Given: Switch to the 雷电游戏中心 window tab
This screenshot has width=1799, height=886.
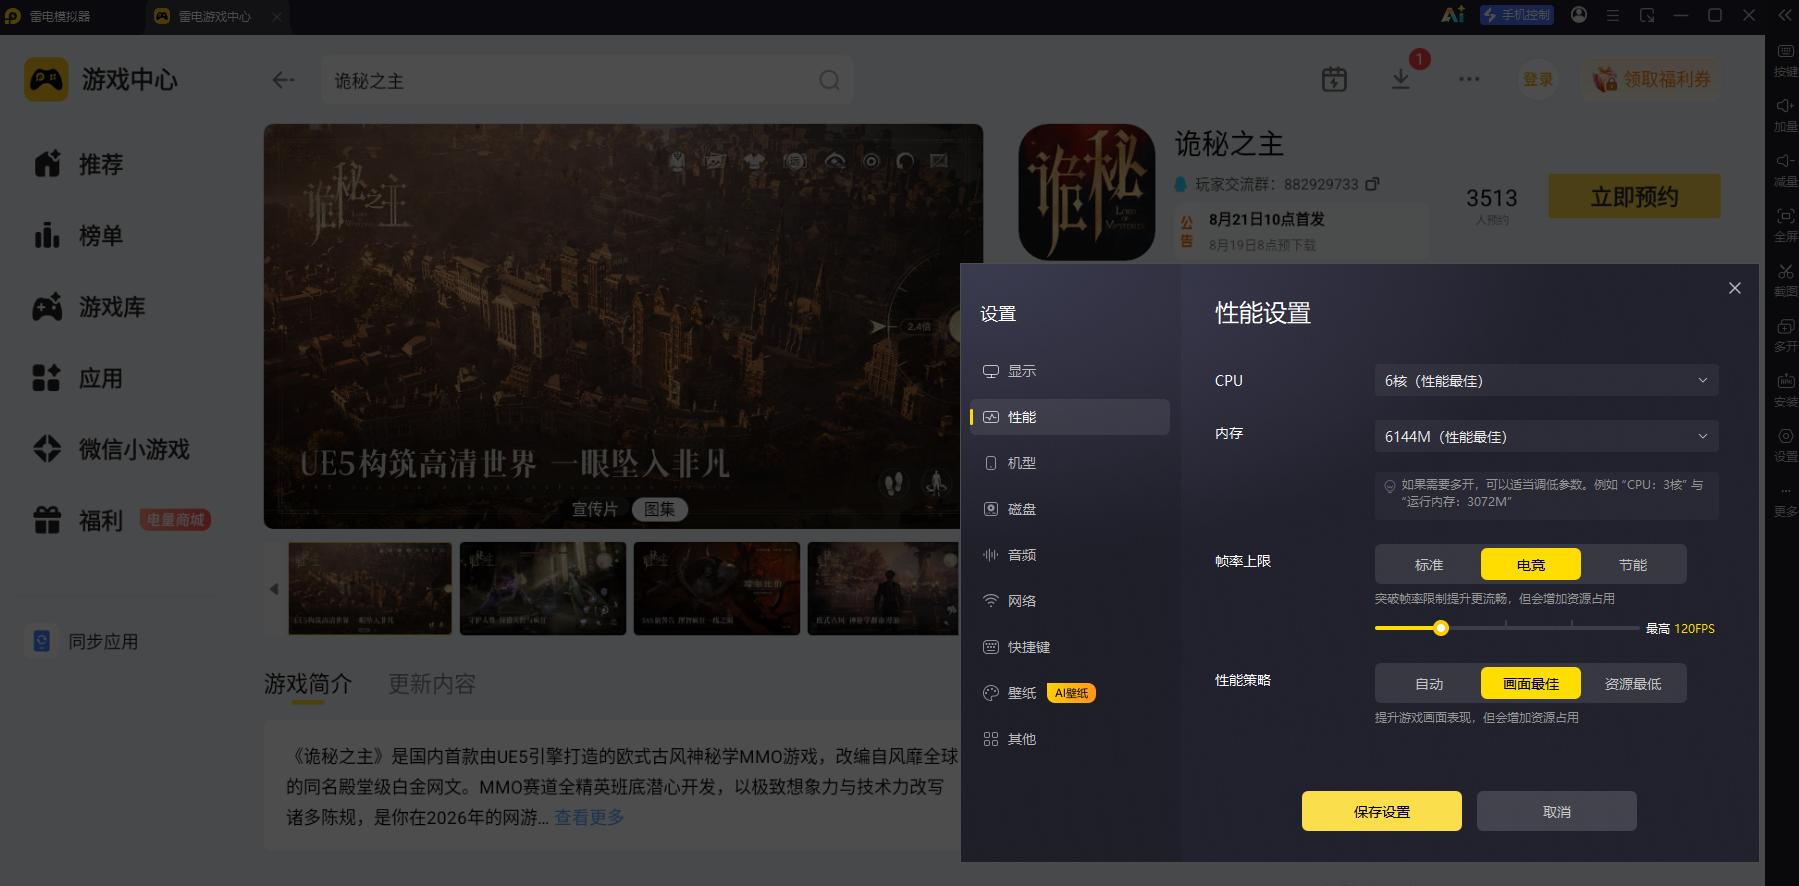Looking at the screenshot, I should click(215, 16).
